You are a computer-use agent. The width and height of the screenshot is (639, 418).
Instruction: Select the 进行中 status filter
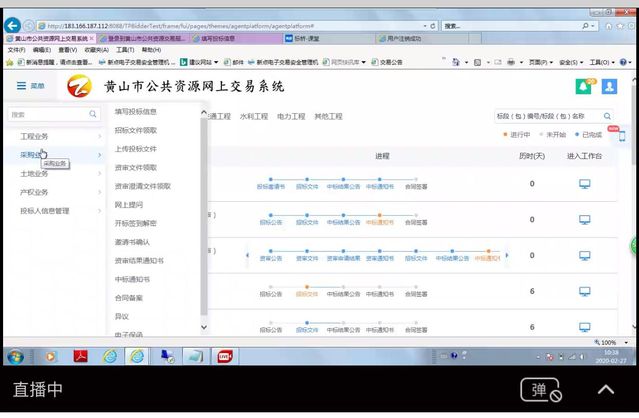point(518,134)
